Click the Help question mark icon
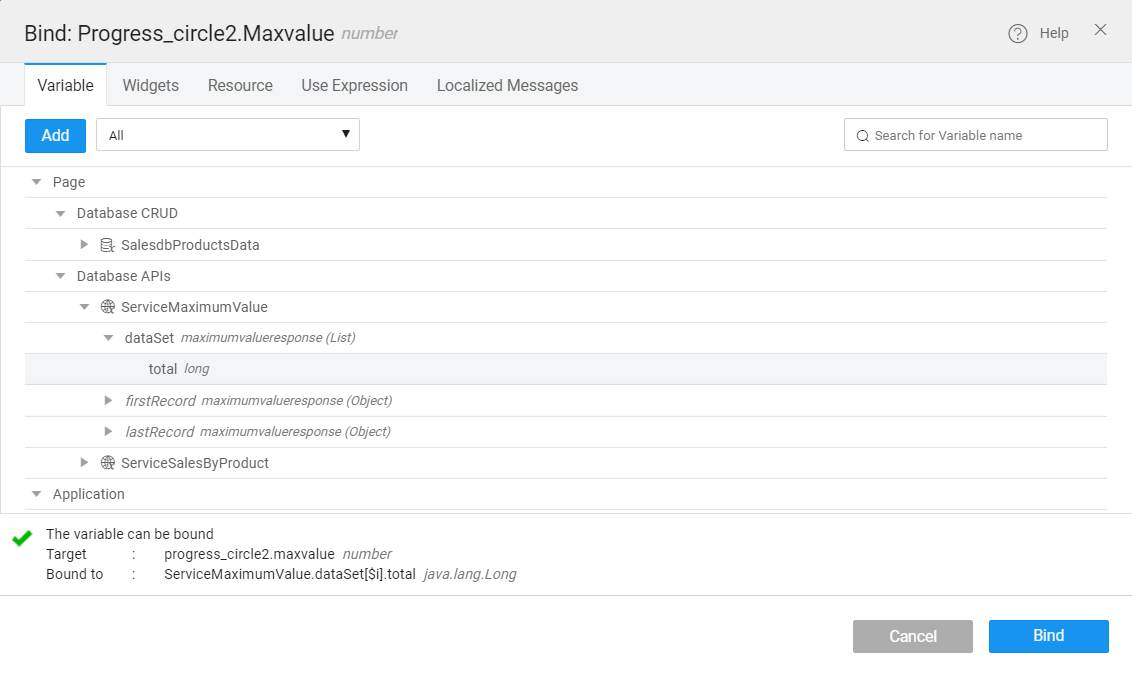The image size is (1132, 677). [x=1018, y=34]
